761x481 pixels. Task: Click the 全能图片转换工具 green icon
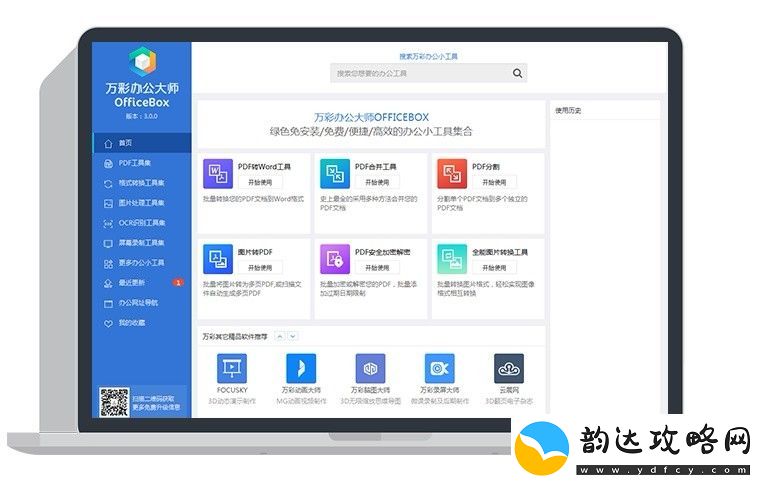(452, 259)
